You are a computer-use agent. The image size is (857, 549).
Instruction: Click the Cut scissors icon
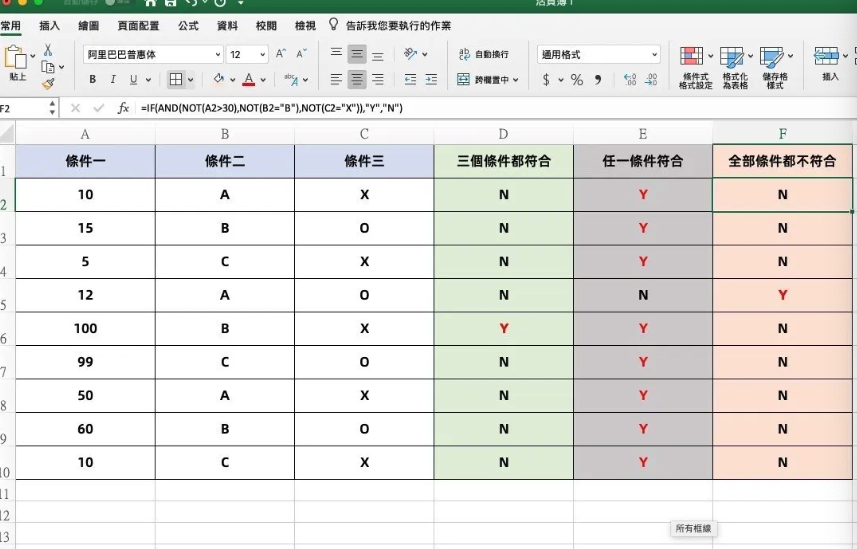point(48,50)
